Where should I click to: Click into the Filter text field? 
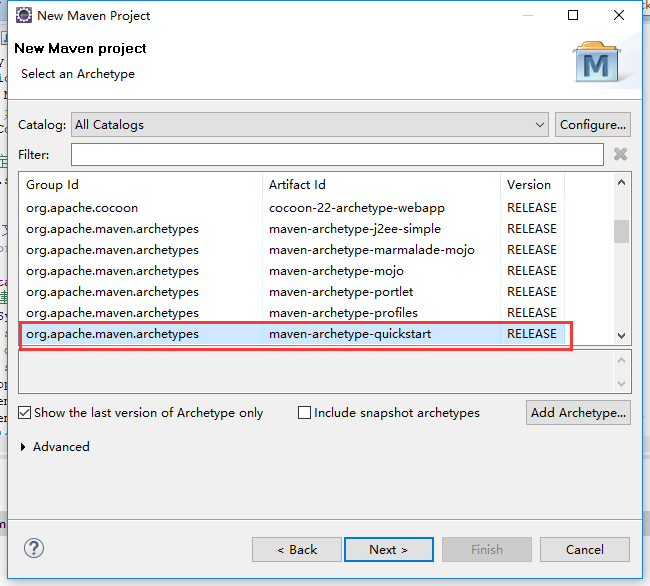click(x=337, y=154)
